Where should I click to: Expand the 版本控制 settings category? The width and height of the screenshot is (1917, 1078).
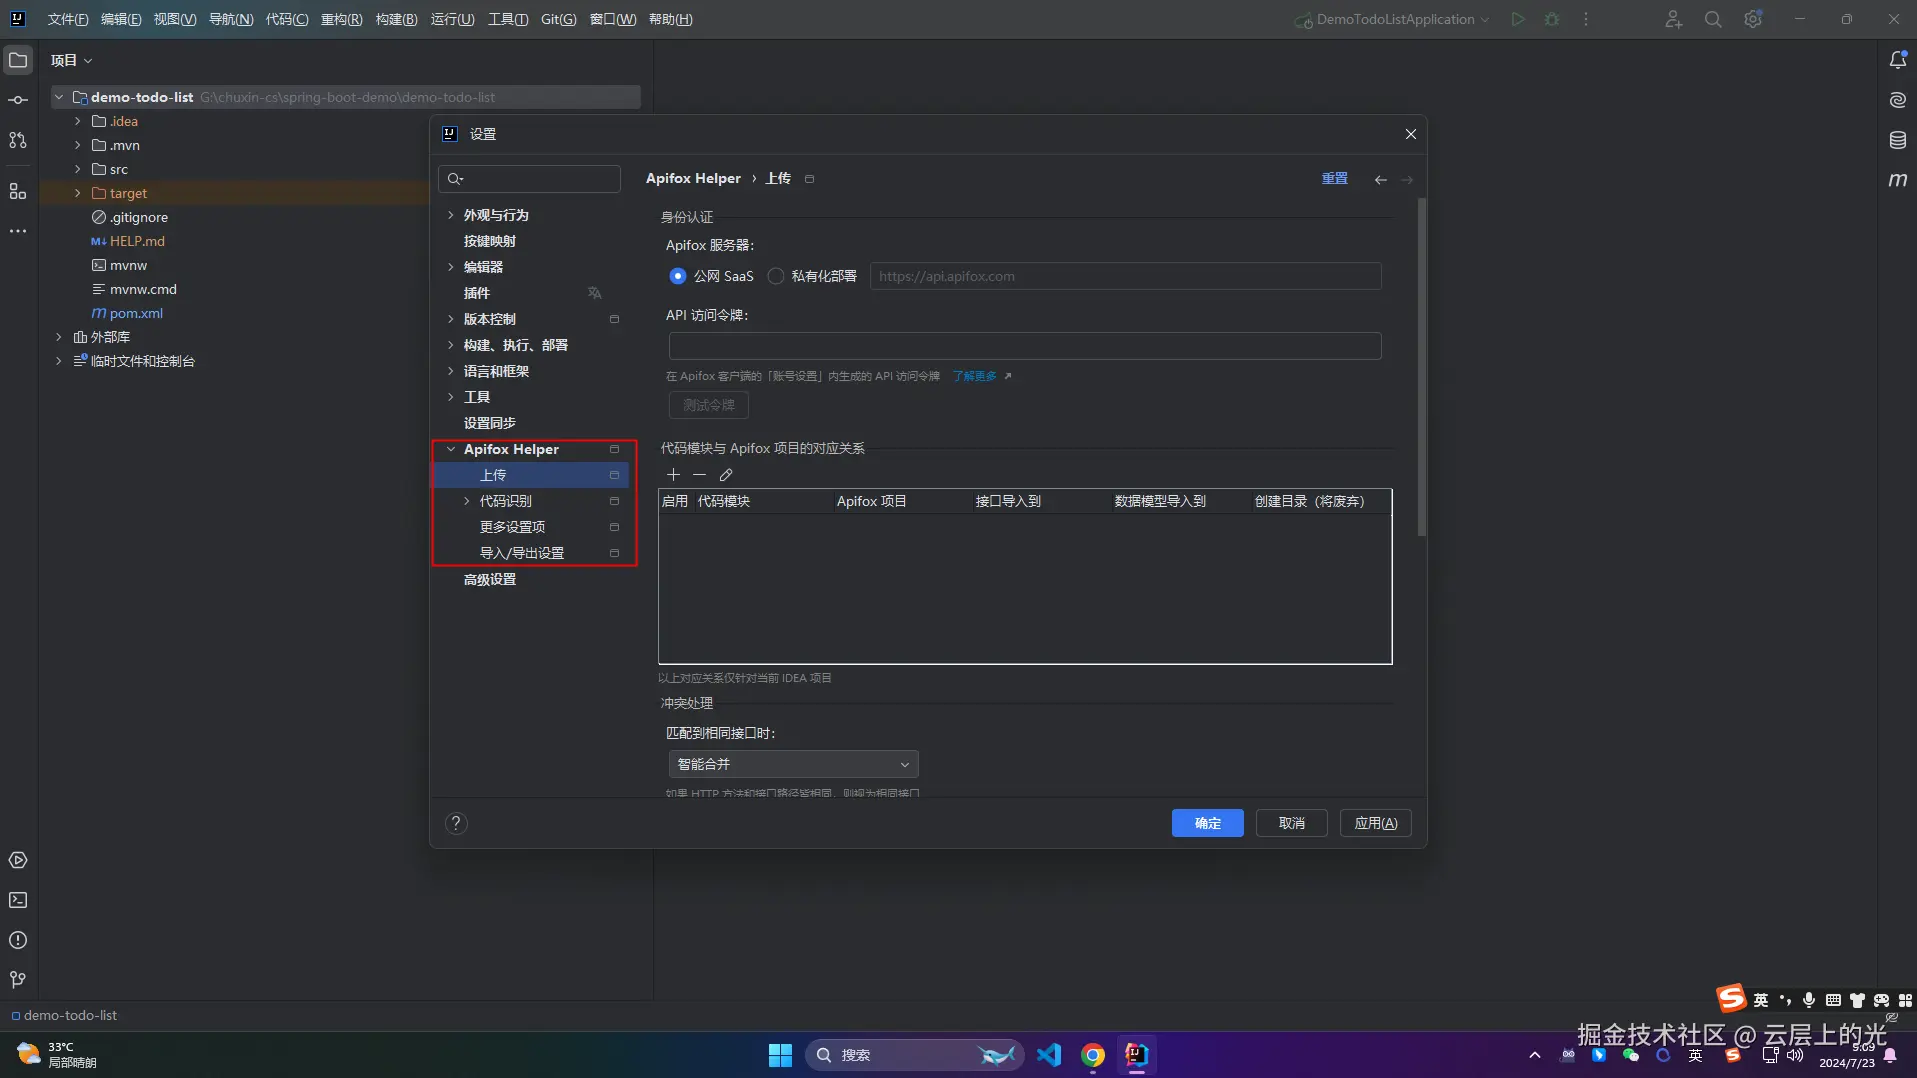click(x=451, y=319)
